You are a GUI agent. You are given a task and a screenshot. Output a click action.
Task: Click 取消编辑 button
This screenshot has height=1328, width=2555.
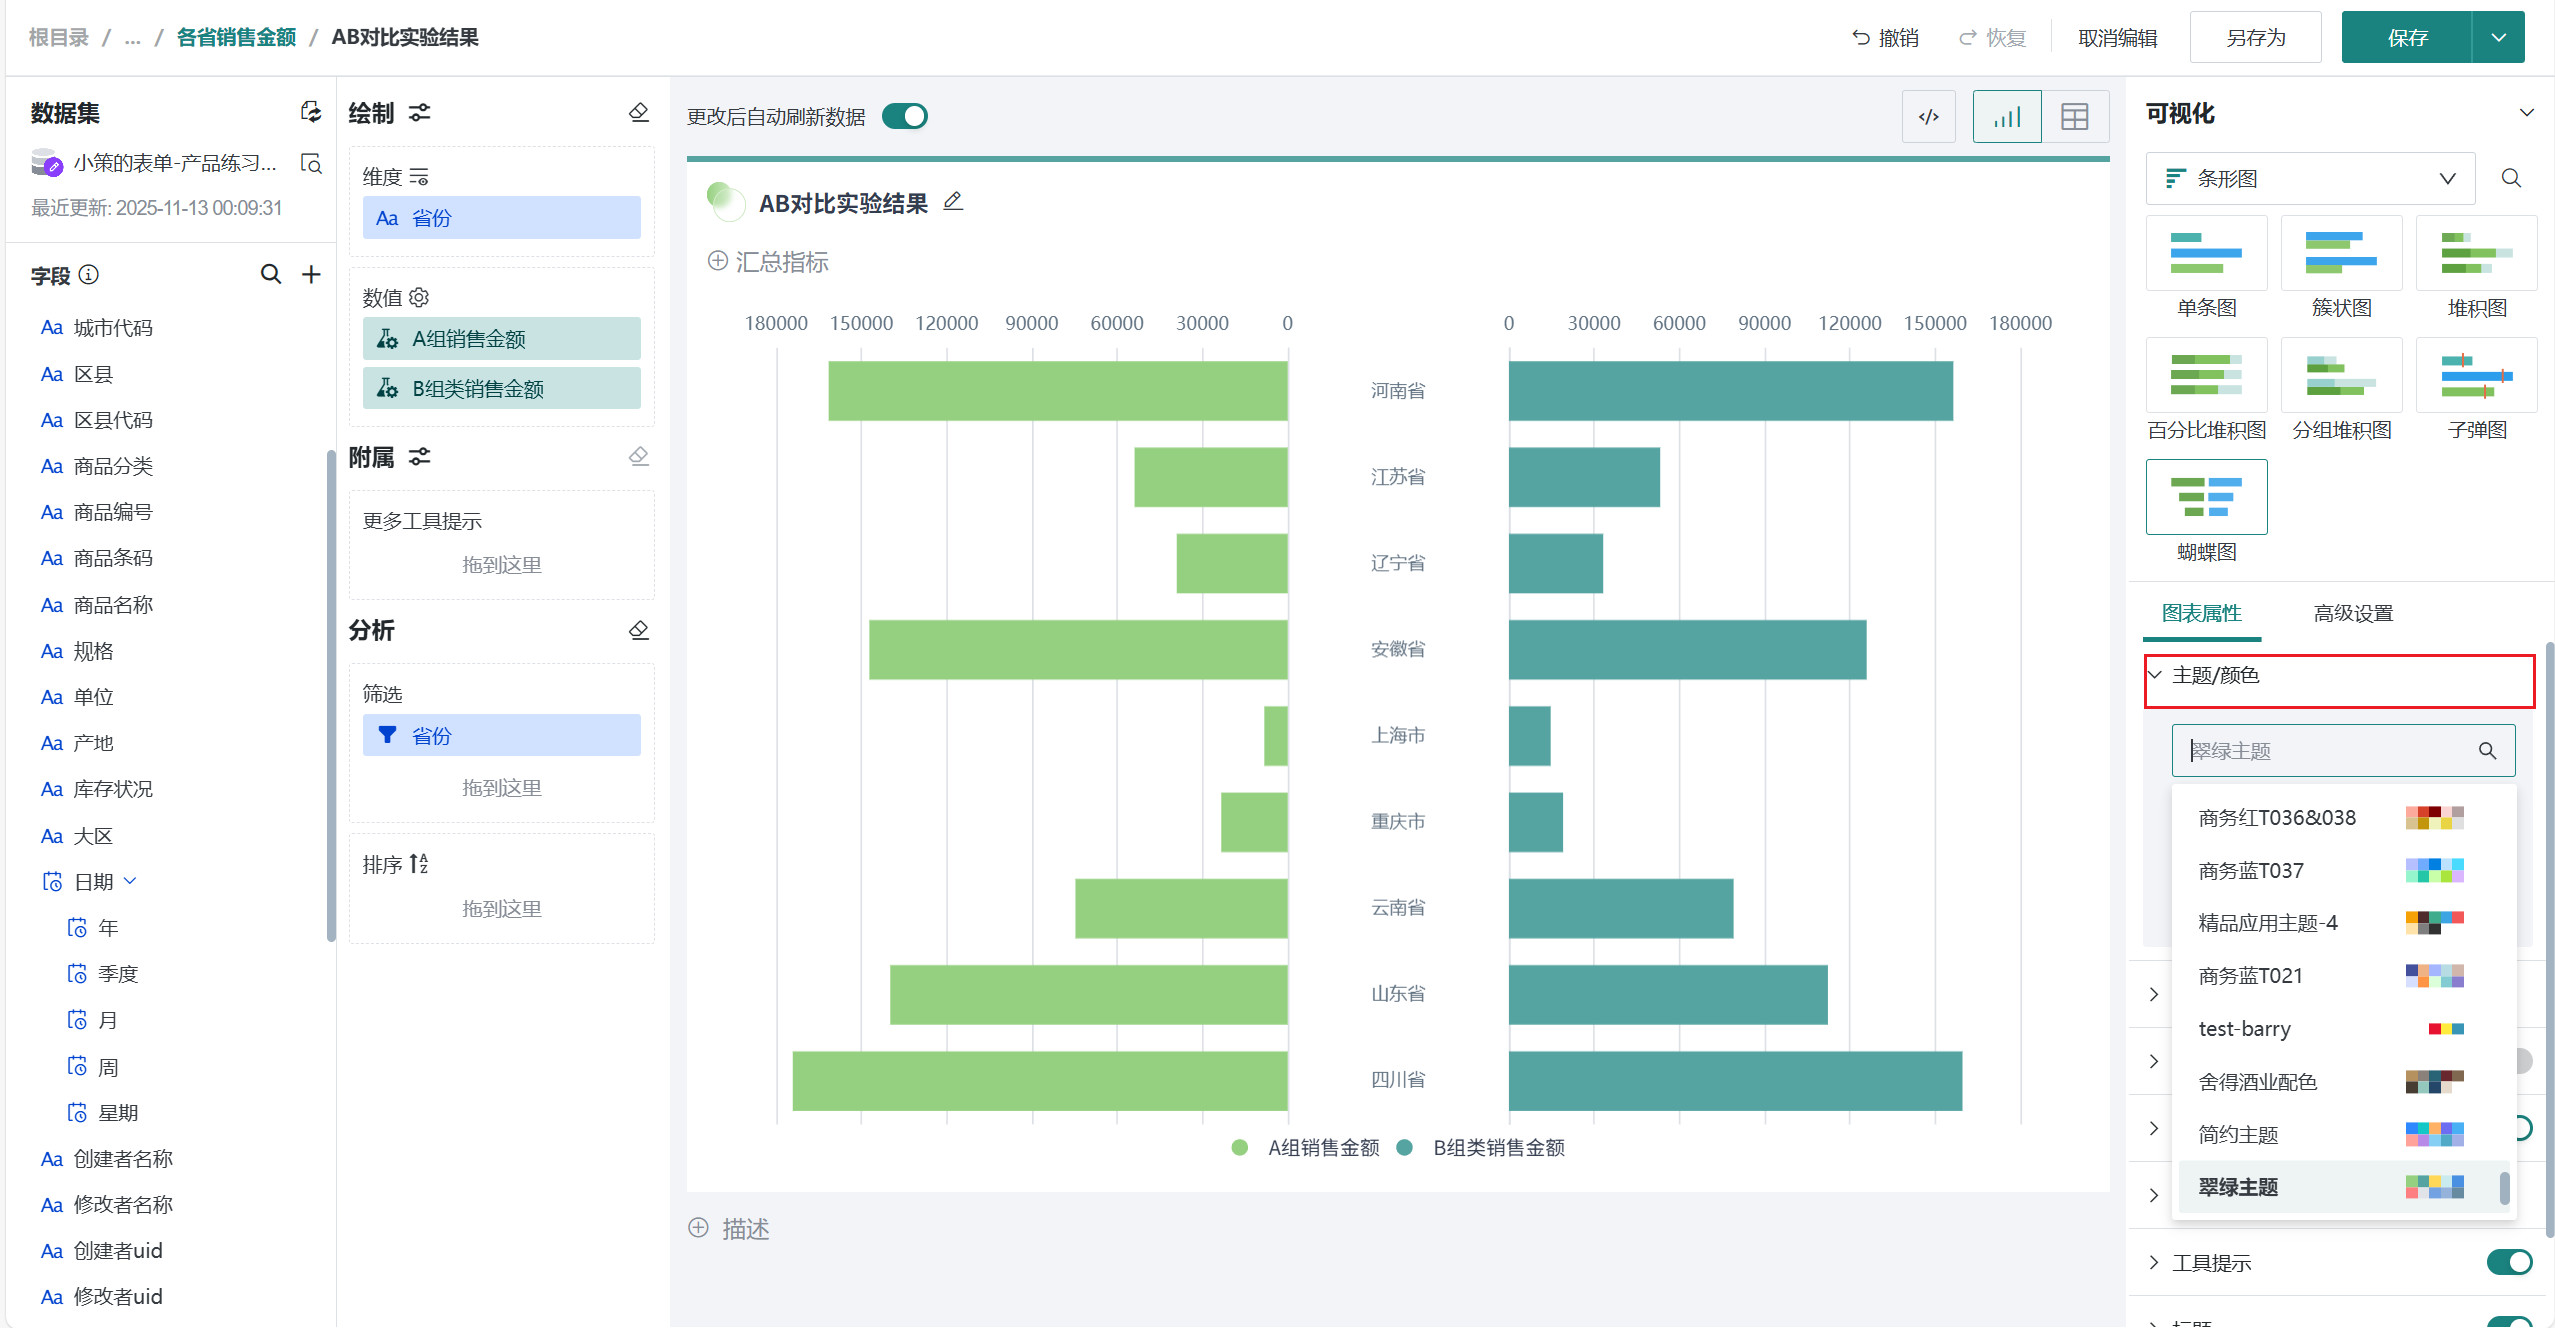pos(2117,38)
